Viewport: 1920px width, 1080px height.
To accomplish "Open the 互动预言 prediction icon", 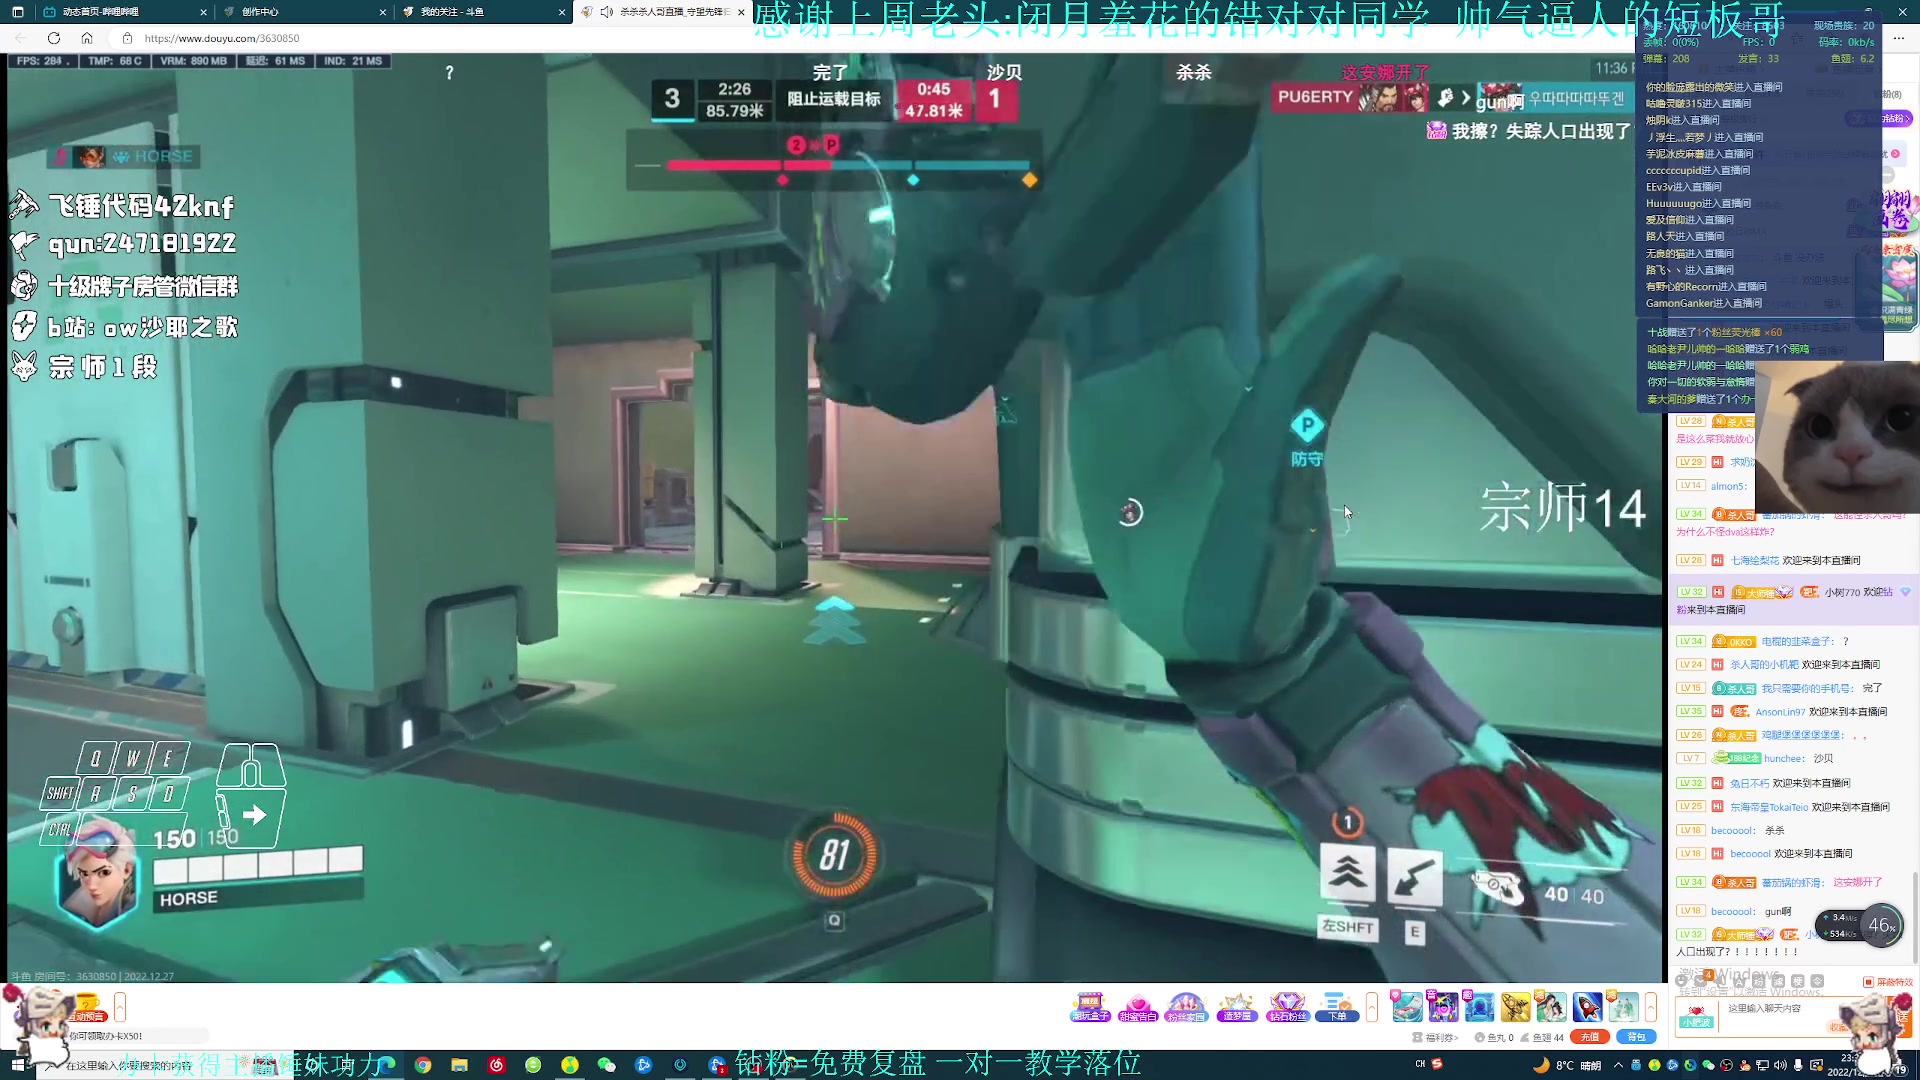I will (x=88, y=1006).
